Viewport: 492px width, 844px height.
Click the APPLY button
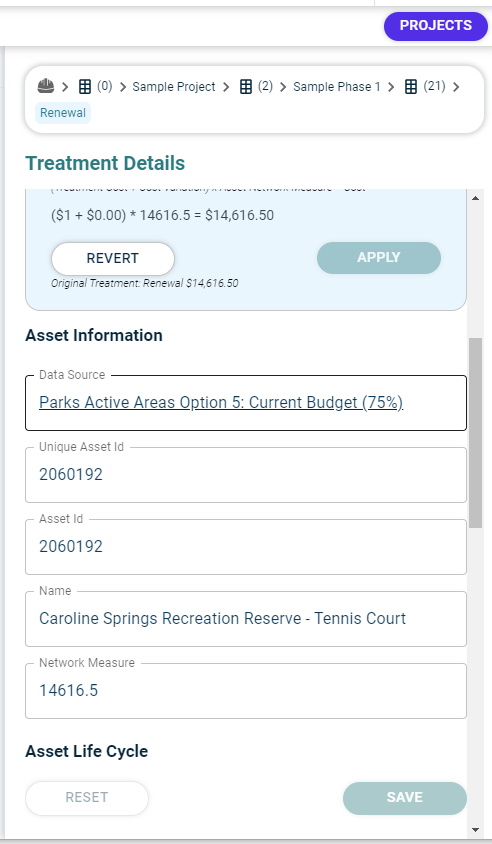[x=378, y=257]
